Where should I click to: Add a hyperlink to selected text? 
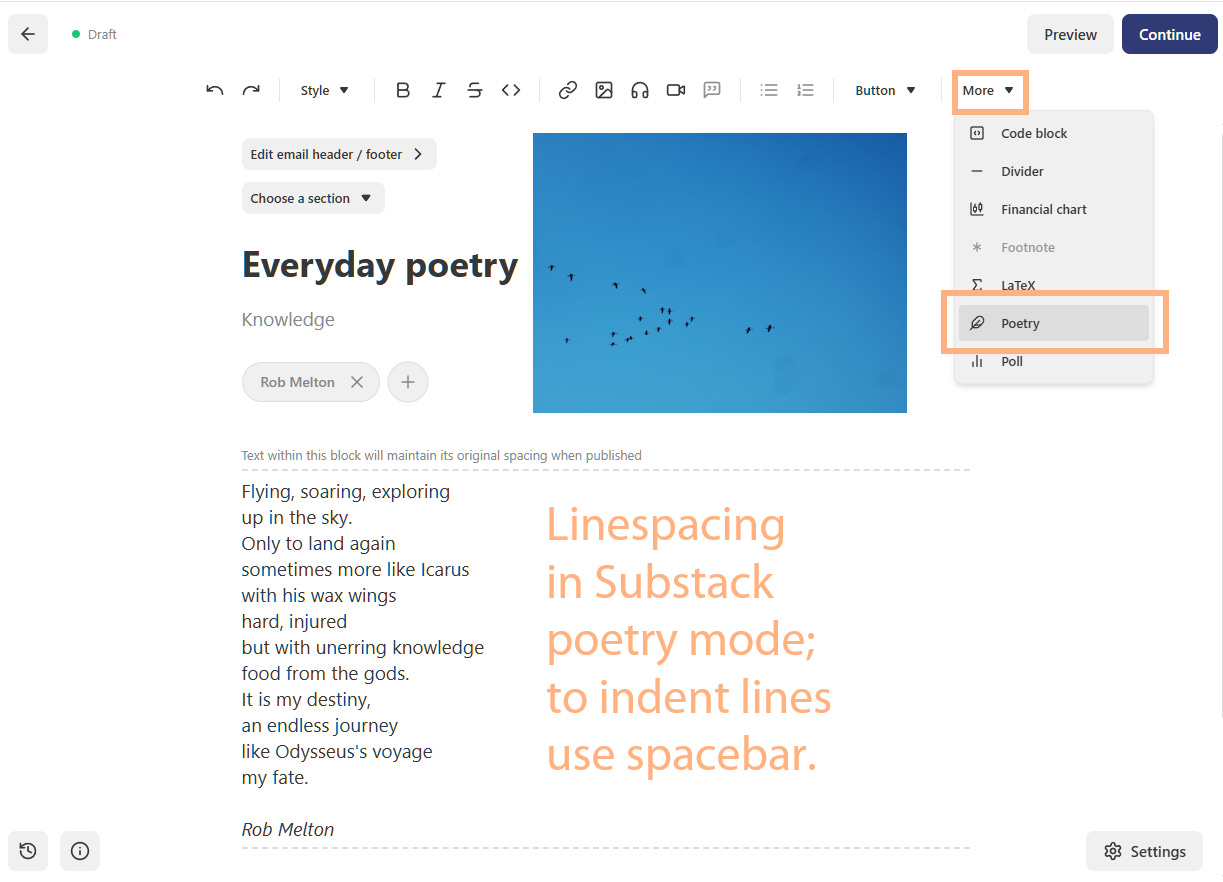(x=567, y=90)
